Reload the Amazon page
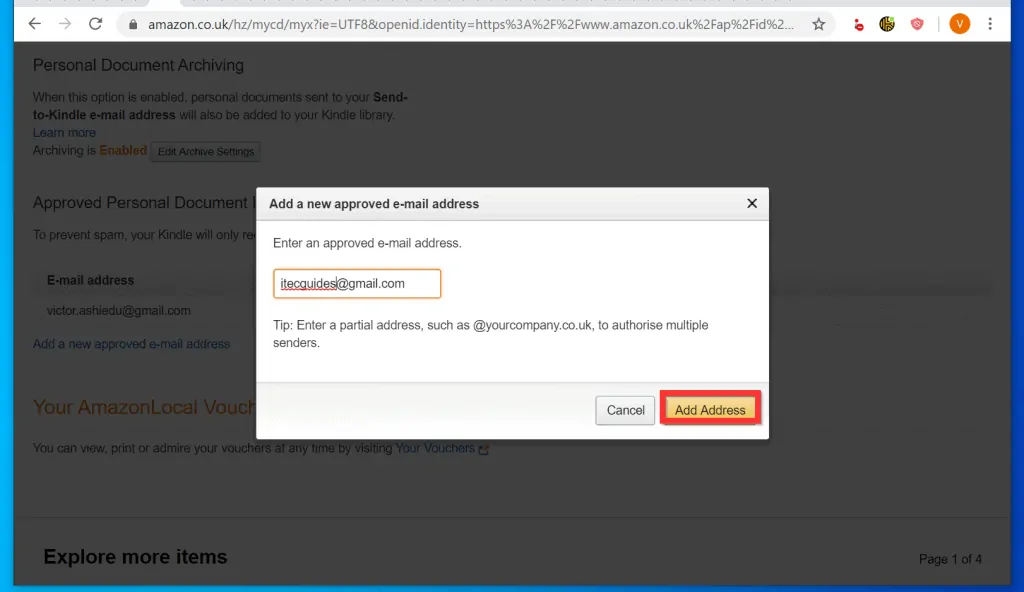The image size is (1024, 592). pyautogui.click(x=96, y=24)
